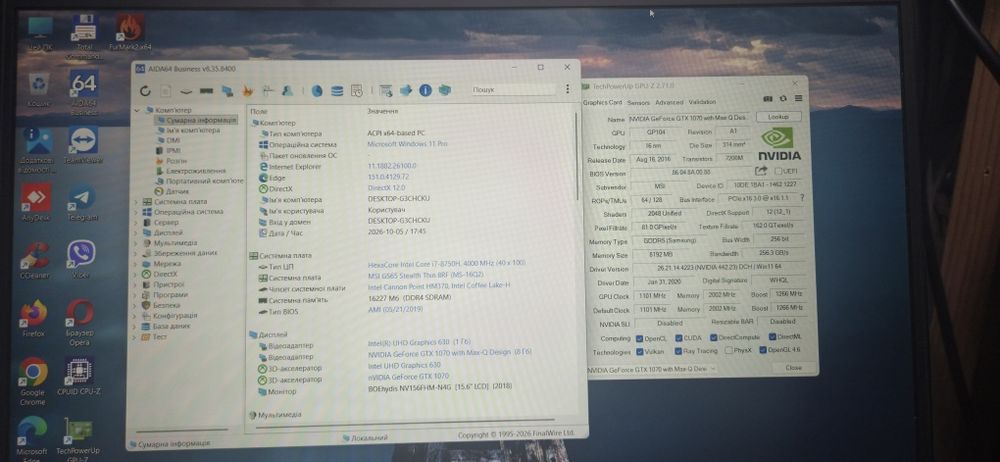The height and width of the screenshot is (462, 1000).
Task: Open Firefox desktop shortcut
Action: 33,318
